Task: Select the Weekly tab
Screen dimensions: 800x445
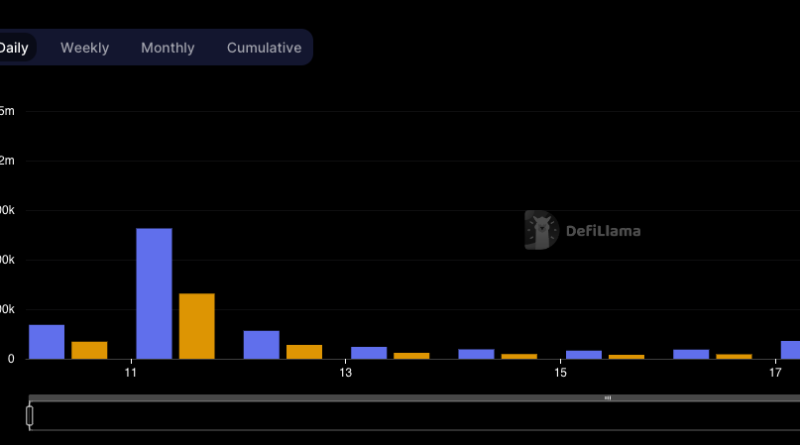Action: pos(85,48)
